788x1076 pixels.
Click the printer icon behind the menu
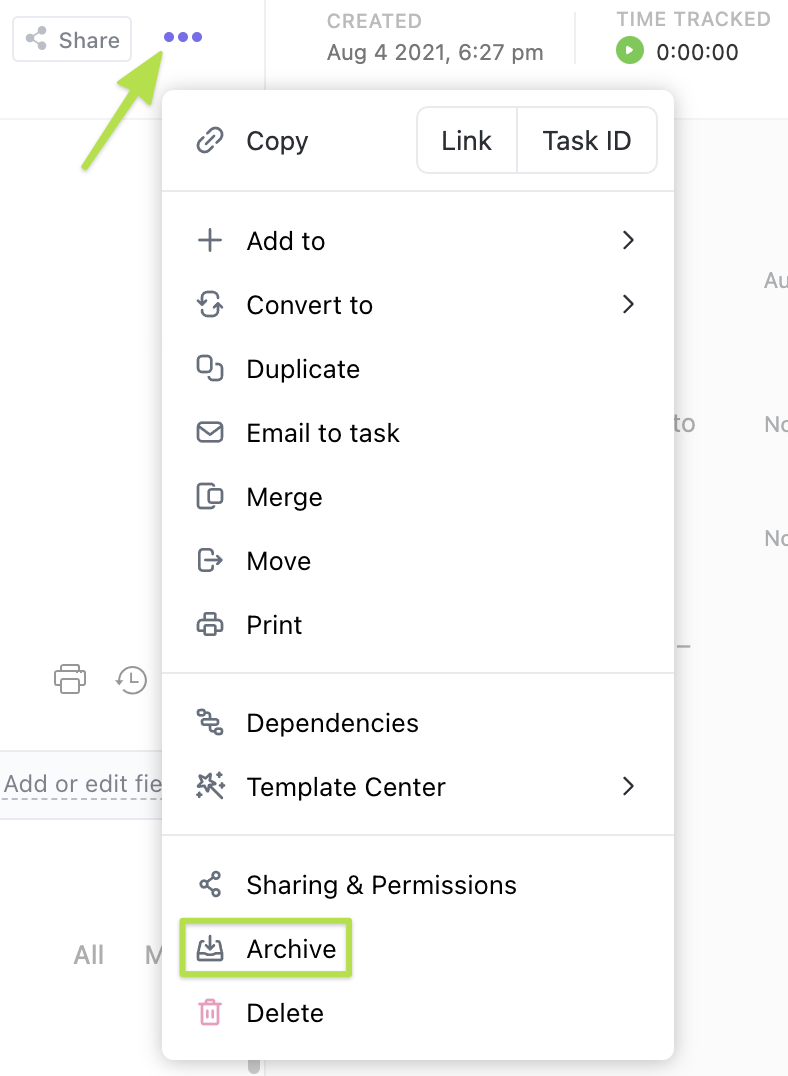click(x=69, y=679)
